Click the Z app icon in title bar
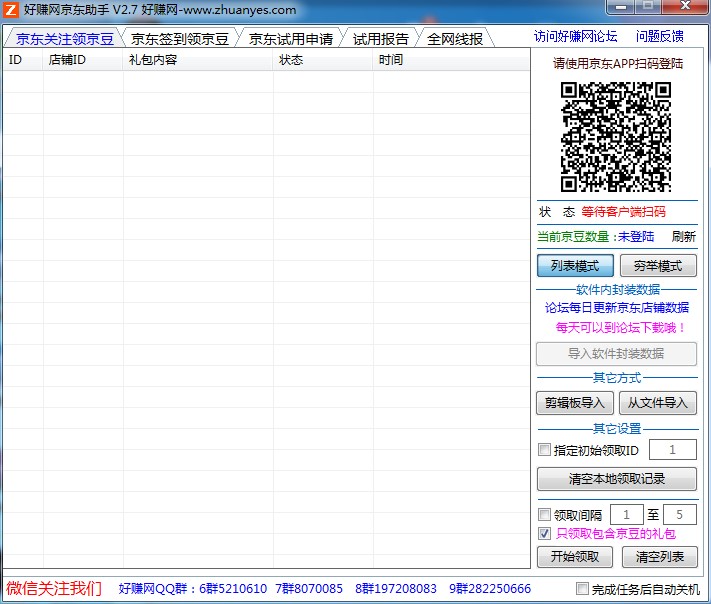This screenshot has width=711, height=604. tap(11, 10)
